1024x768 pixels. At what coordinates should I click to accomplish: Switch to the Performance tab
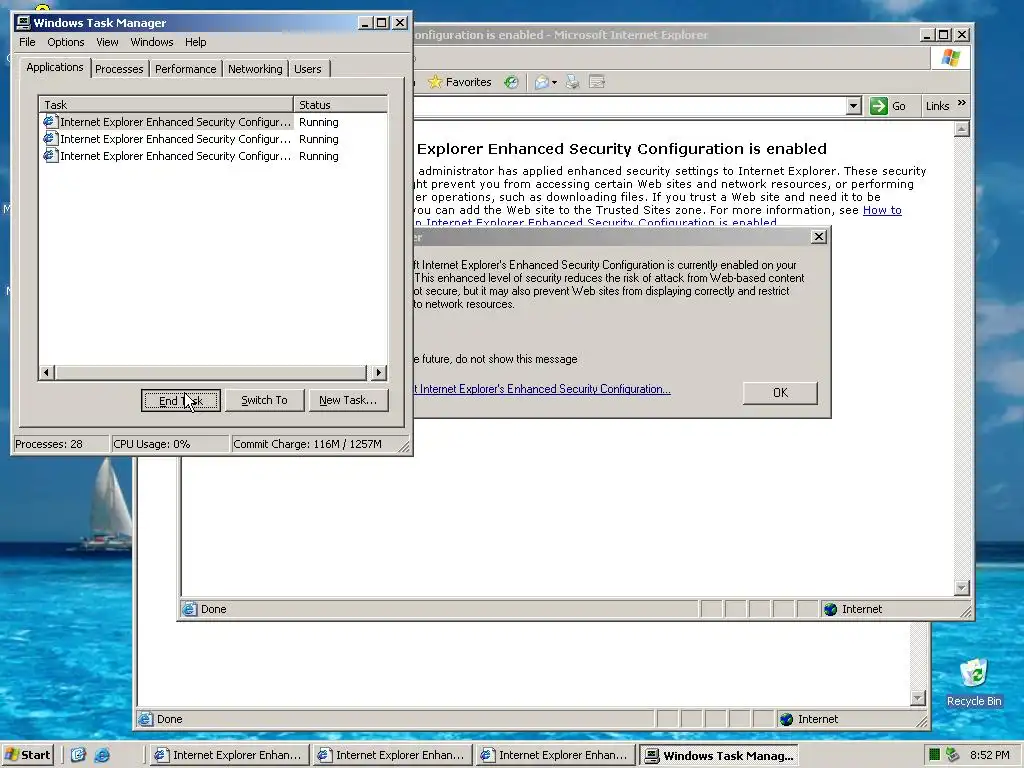185,69
